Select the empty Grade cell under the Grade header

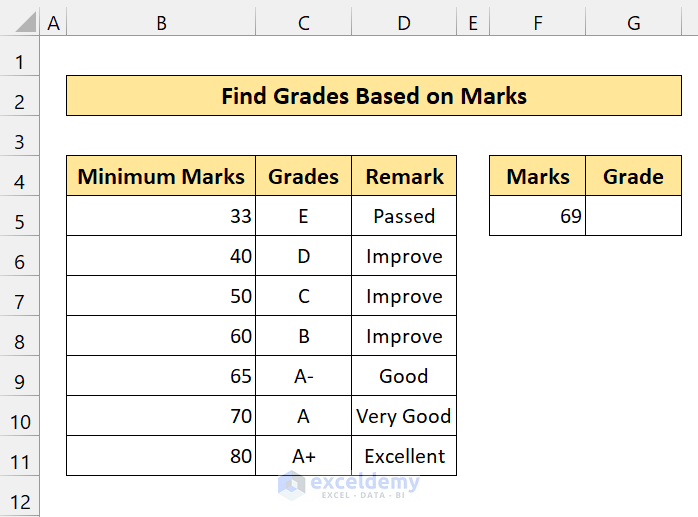[633, 216]
